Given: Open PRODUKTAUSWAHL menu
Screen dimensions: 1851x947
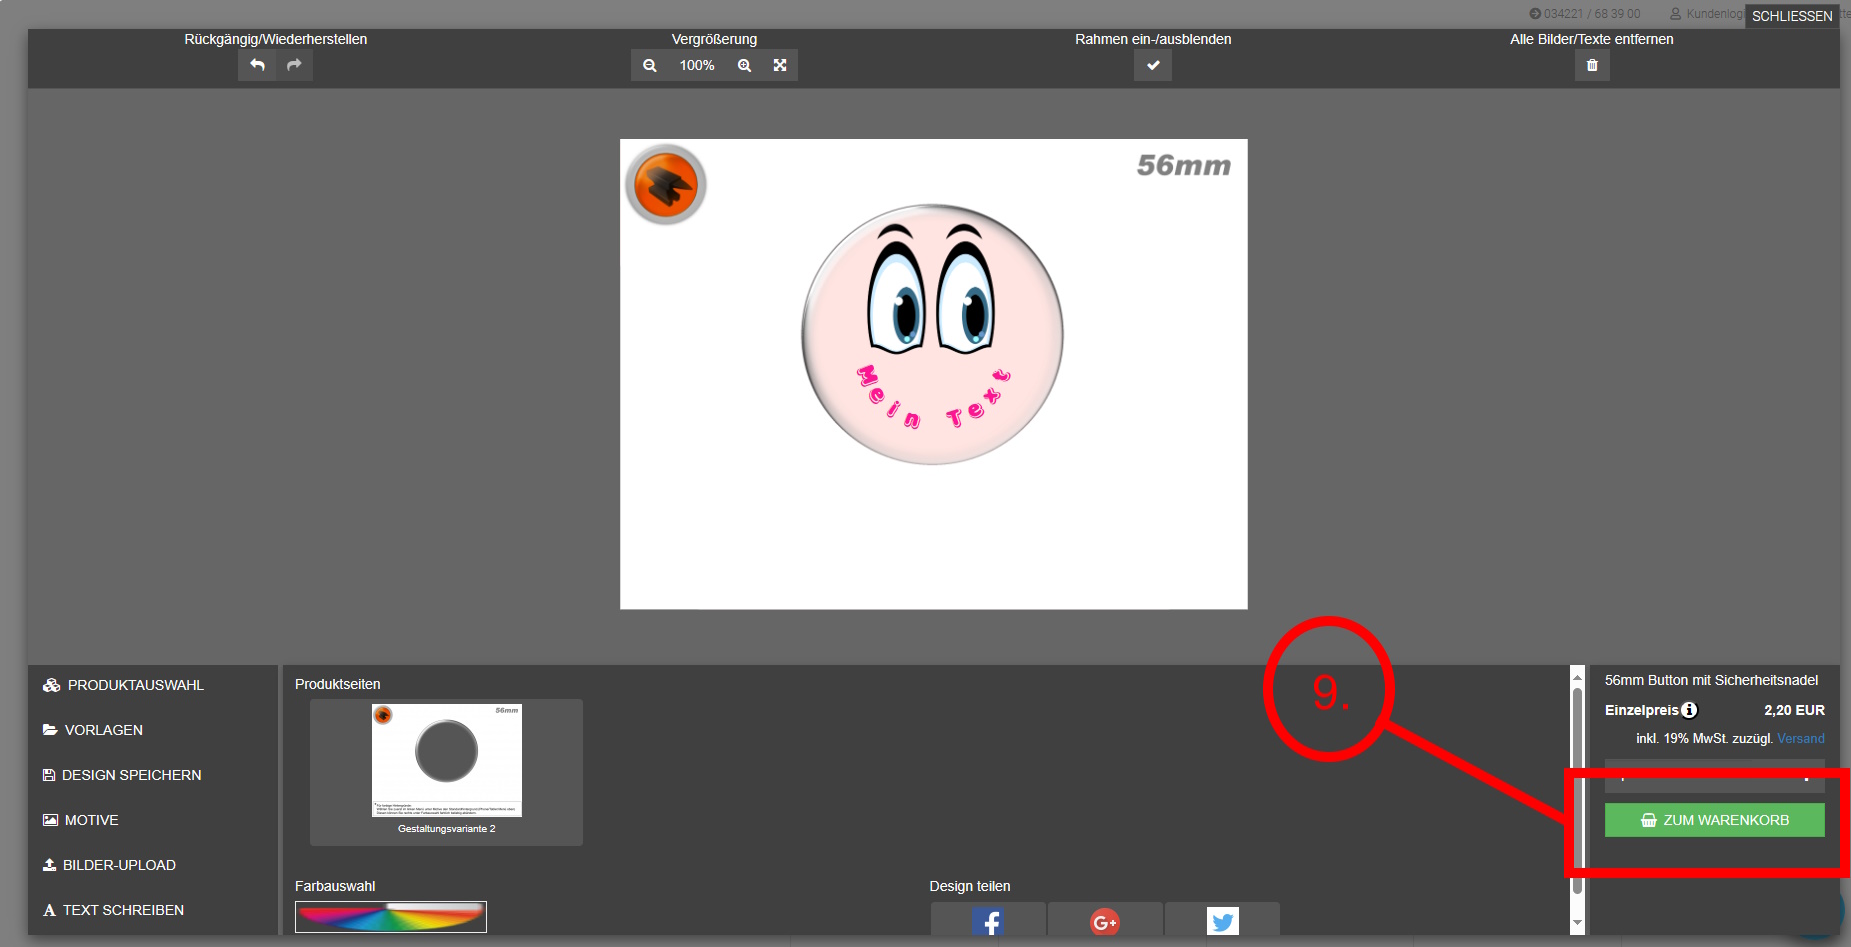Looking at the screenshot, I should coord(123,685).
